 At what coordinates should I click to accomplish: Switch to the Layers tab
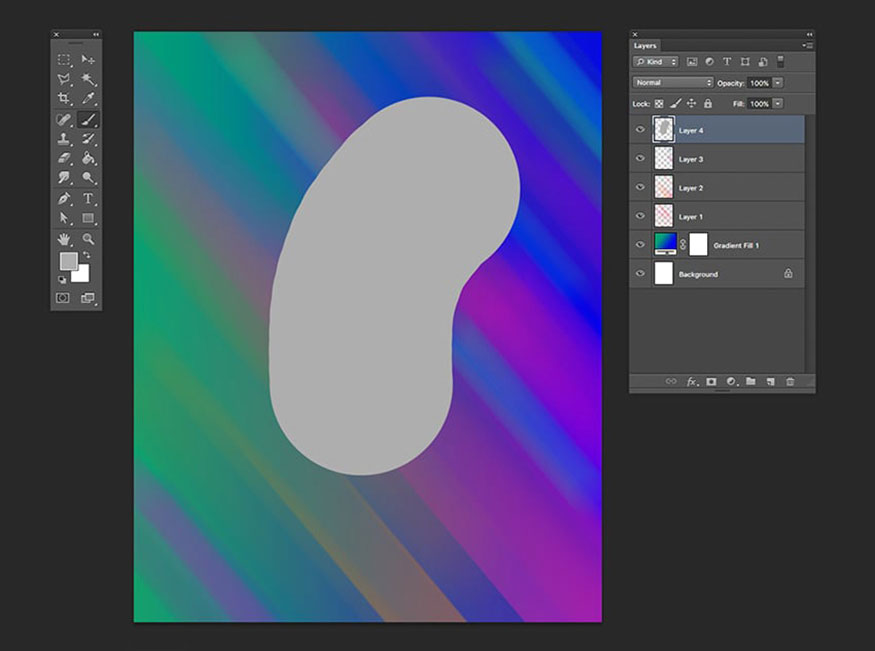click(645, 46)
